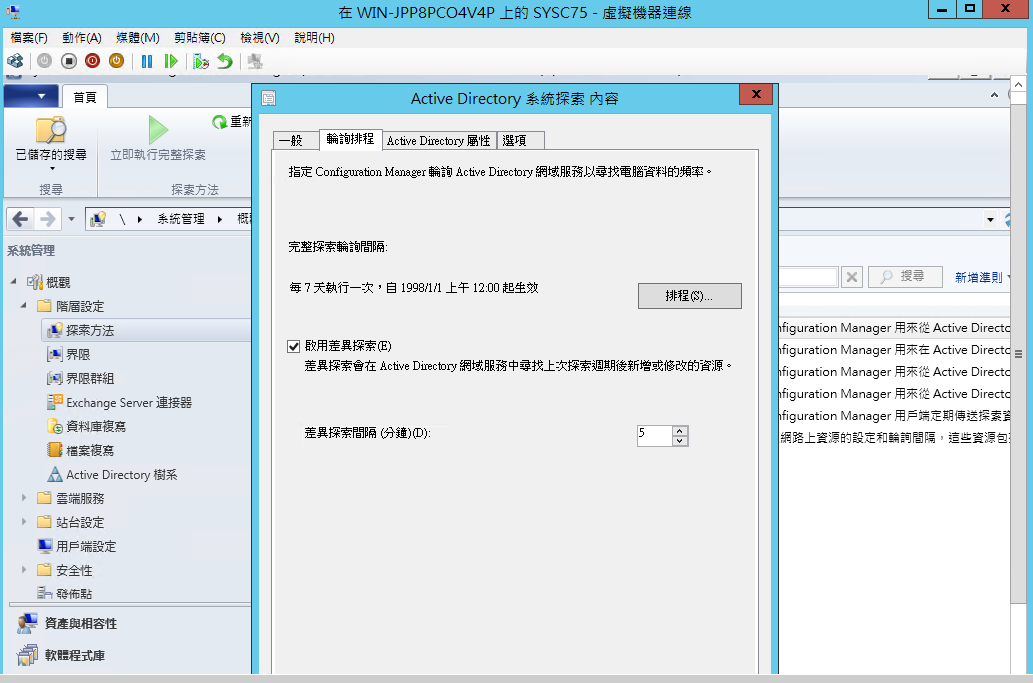Image resolution: width=1033 pixels, height=683 pixels.
Task: Click the 差異探索間隔 minutes input field
Action: click(655, 435)
